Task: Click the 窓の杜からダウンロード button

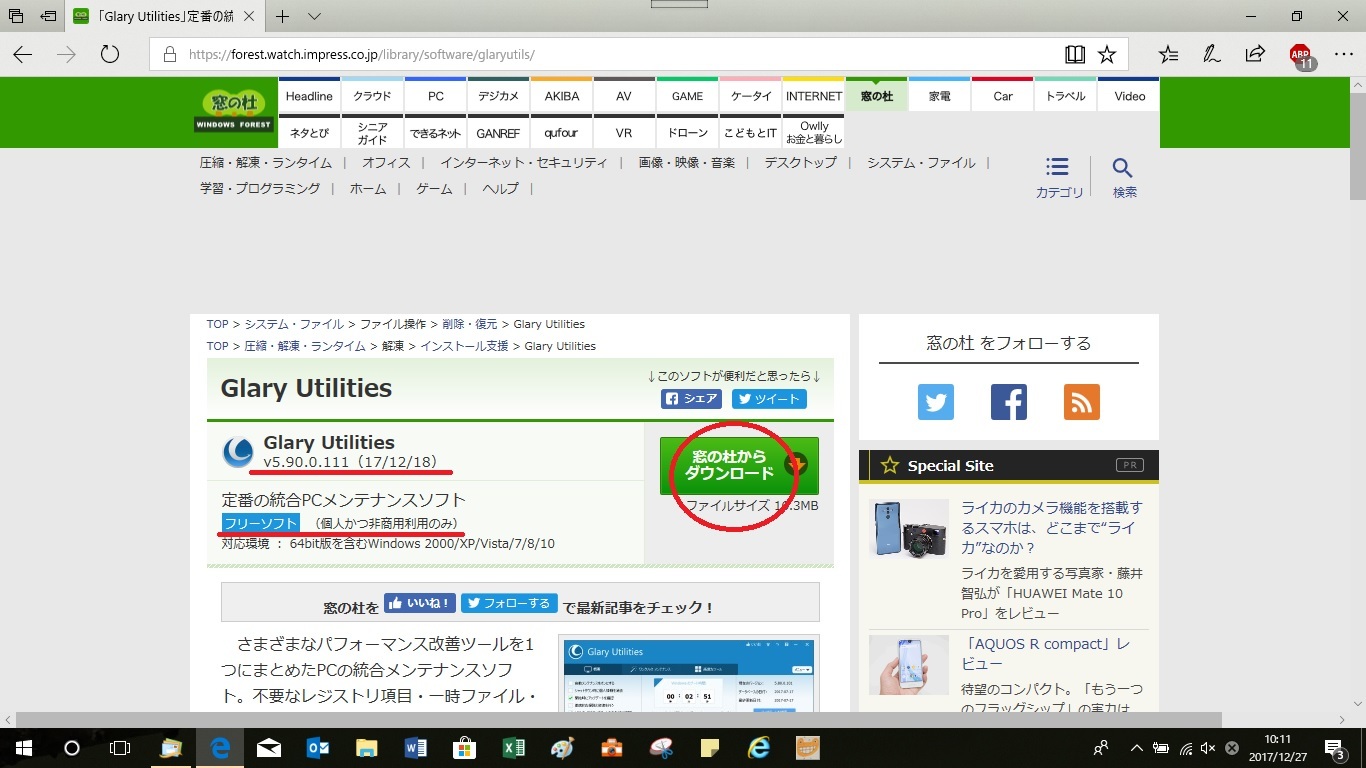Action: click(x=739, y=465)
